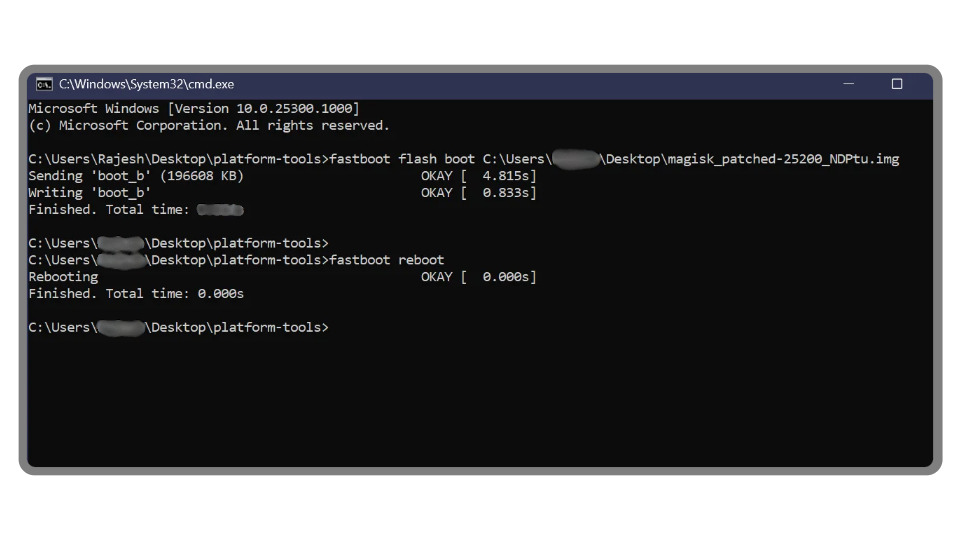
Task: Minimize the Command Prompt window
Action: click(850, 85)
